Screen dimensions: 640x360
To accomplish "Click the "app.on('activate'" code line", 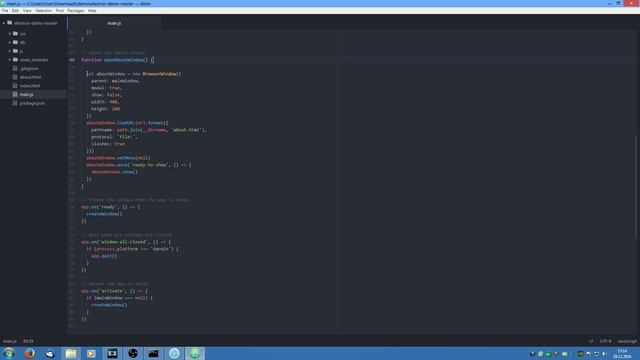I will click(x=115, y=291).
